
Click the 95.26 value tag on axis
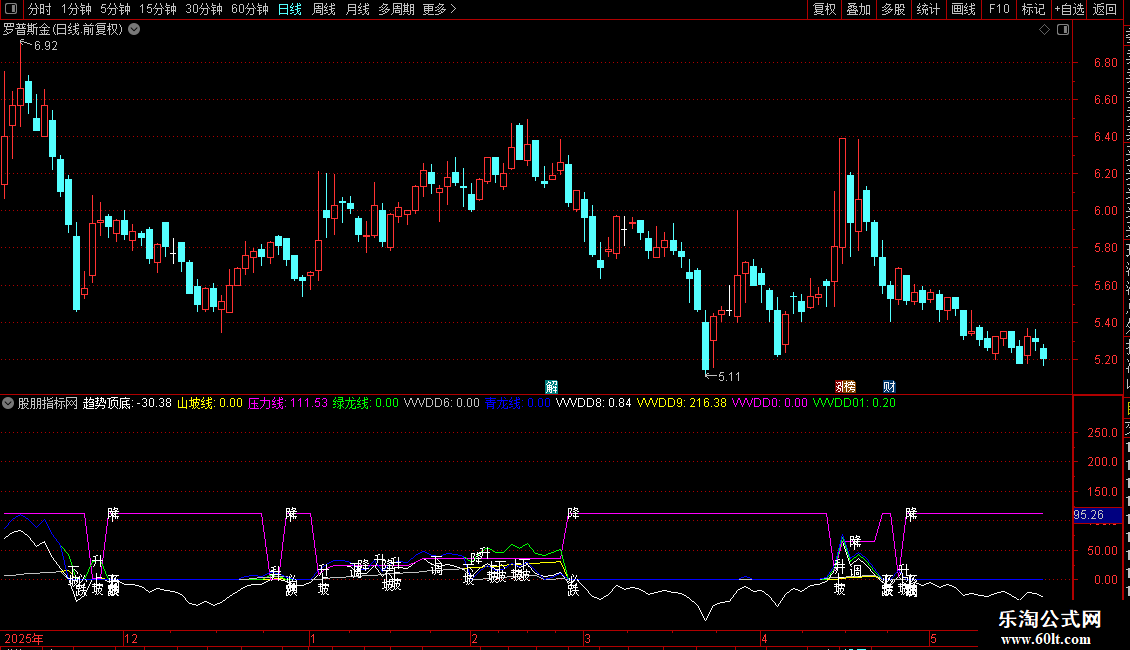(x=1096, y=515)
